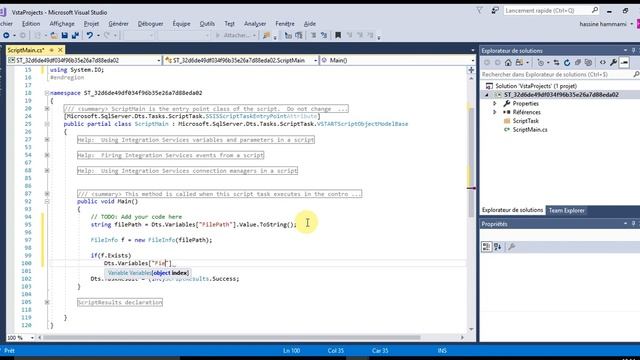The image size is (640, 360).
Task: Open the Undo history dropdown arrow
Action: (x=98, y=36)
